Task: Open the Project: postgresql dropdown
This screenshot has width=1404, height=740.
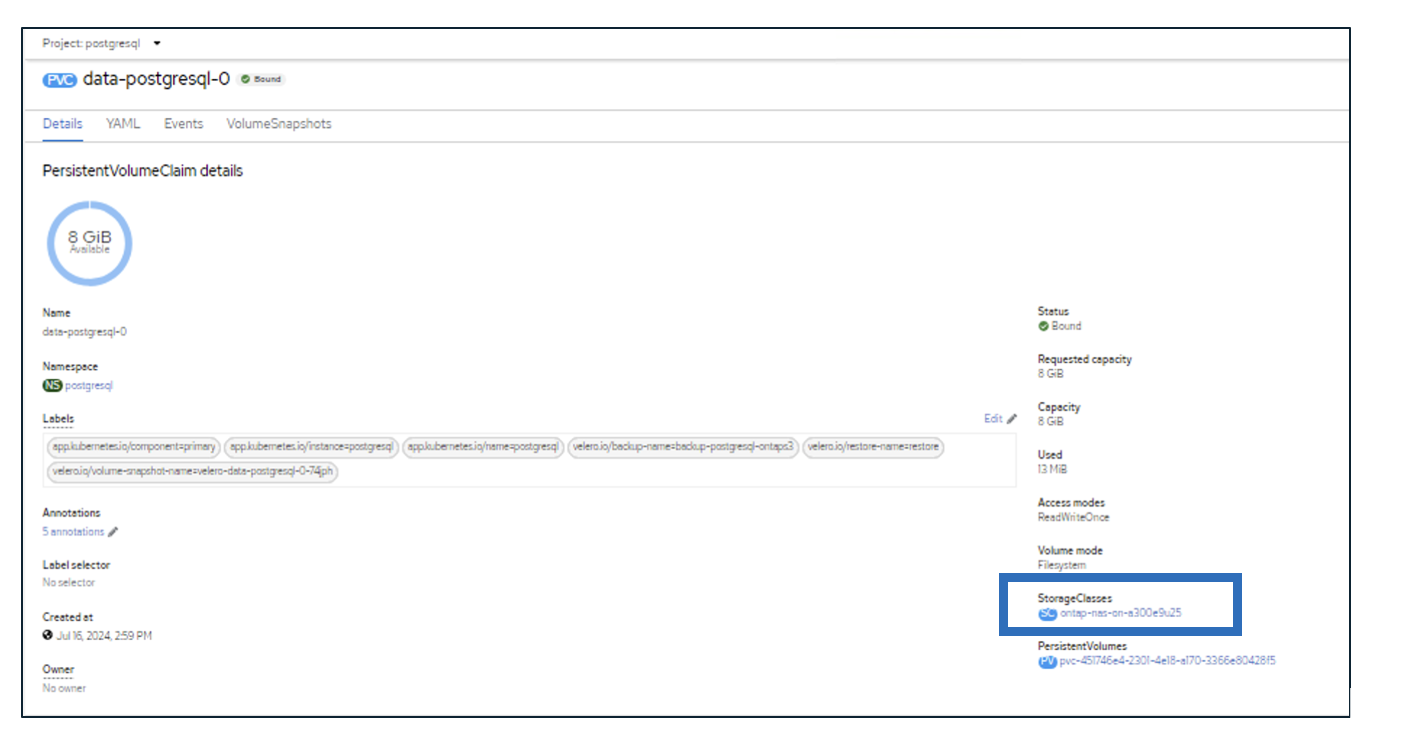Action: click(x=101, y=44)
